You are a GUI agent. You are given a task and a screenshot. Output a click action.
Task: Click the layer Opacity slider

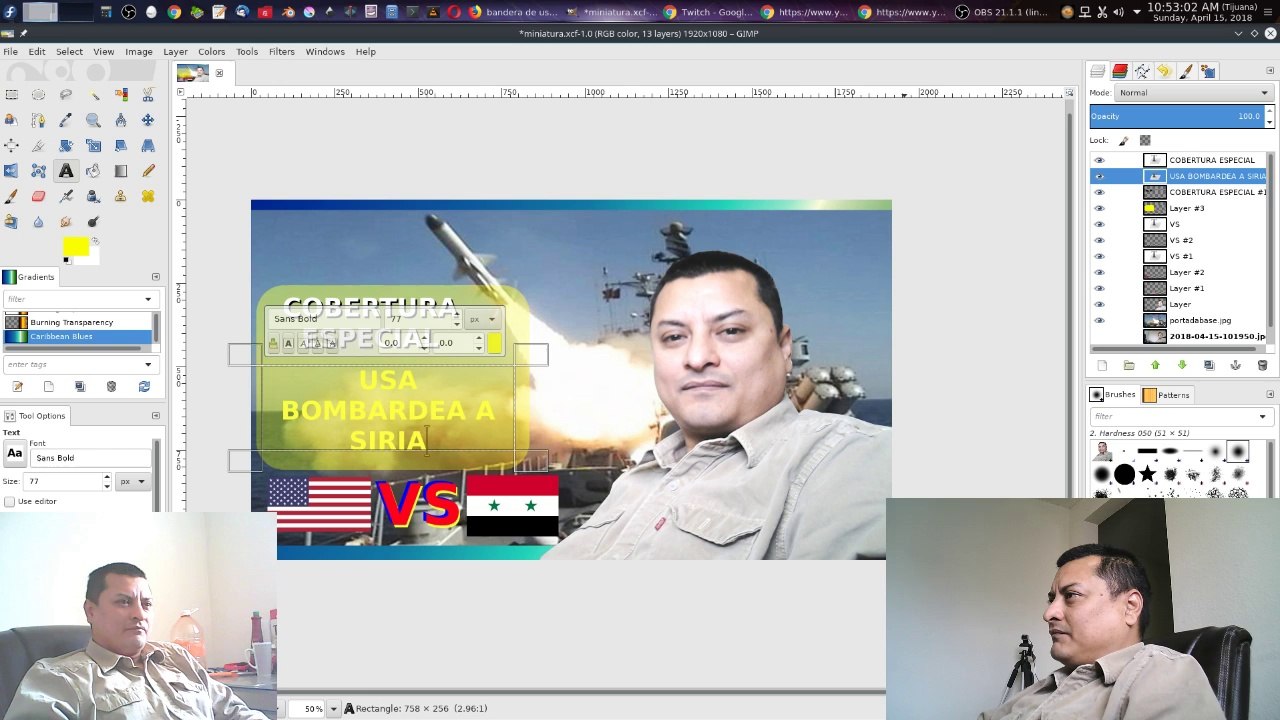tap(1176, 116)
